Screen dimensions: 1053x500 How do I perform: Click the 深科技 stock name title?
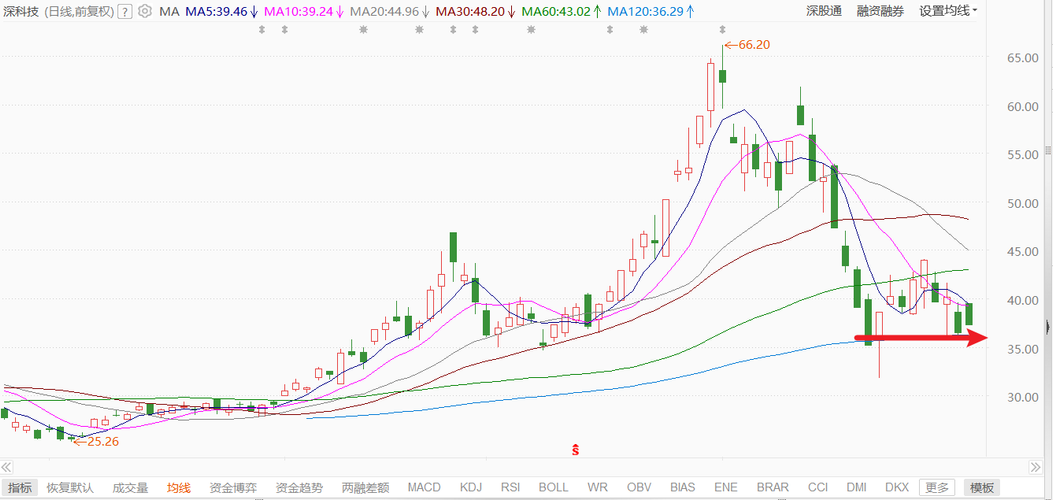point(23,11)
